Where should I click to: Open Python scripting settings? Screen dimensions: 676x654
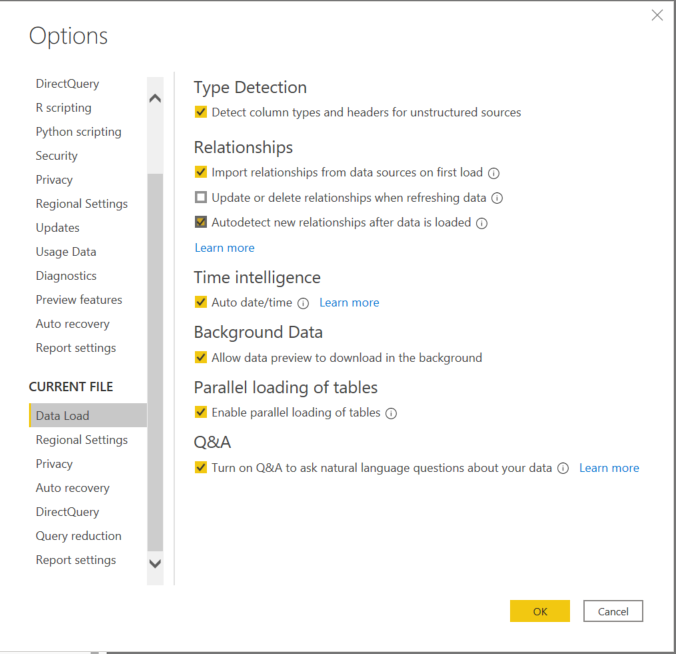click(x=78, y=132)
